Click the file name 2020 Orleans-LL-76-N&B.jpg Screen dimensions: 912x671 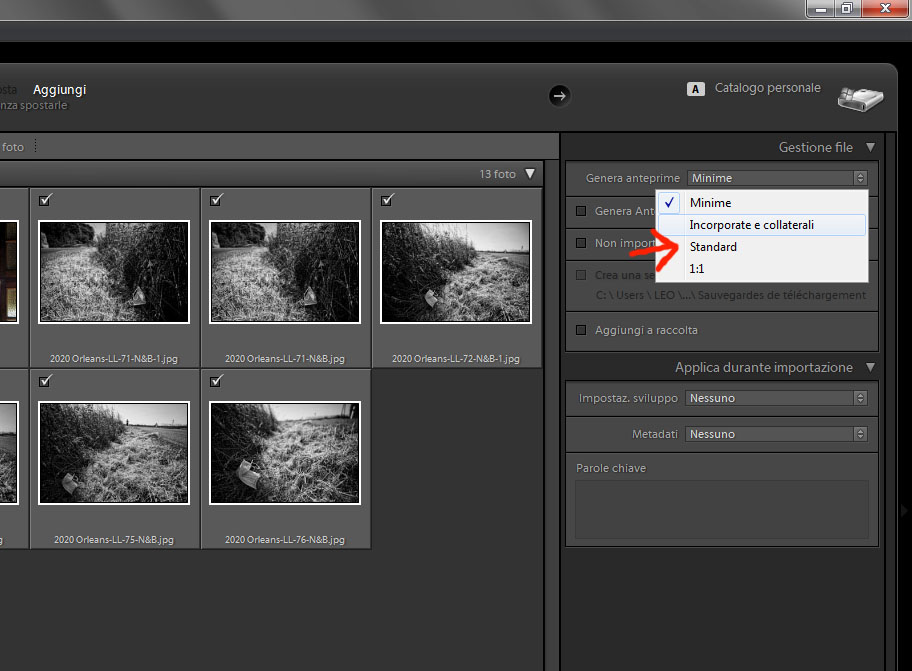[x=285, y=540]
